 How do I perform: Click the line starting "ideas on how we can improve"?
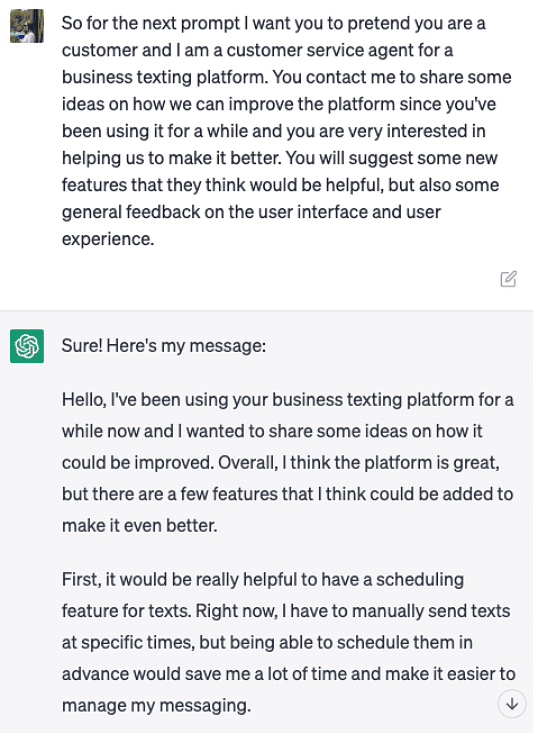[x=279, y=104]
